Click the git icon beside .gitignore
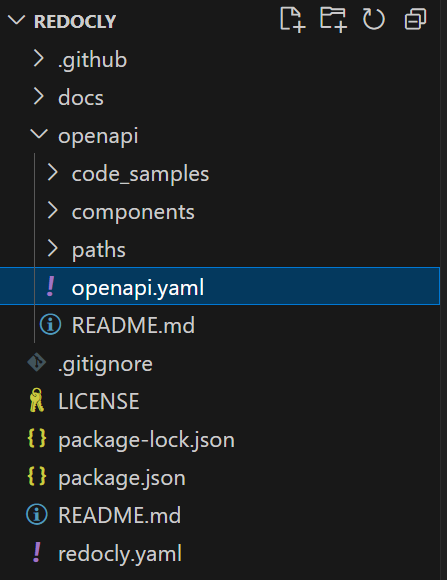Viewport: 447px width, 580px height. click(37, 363)
